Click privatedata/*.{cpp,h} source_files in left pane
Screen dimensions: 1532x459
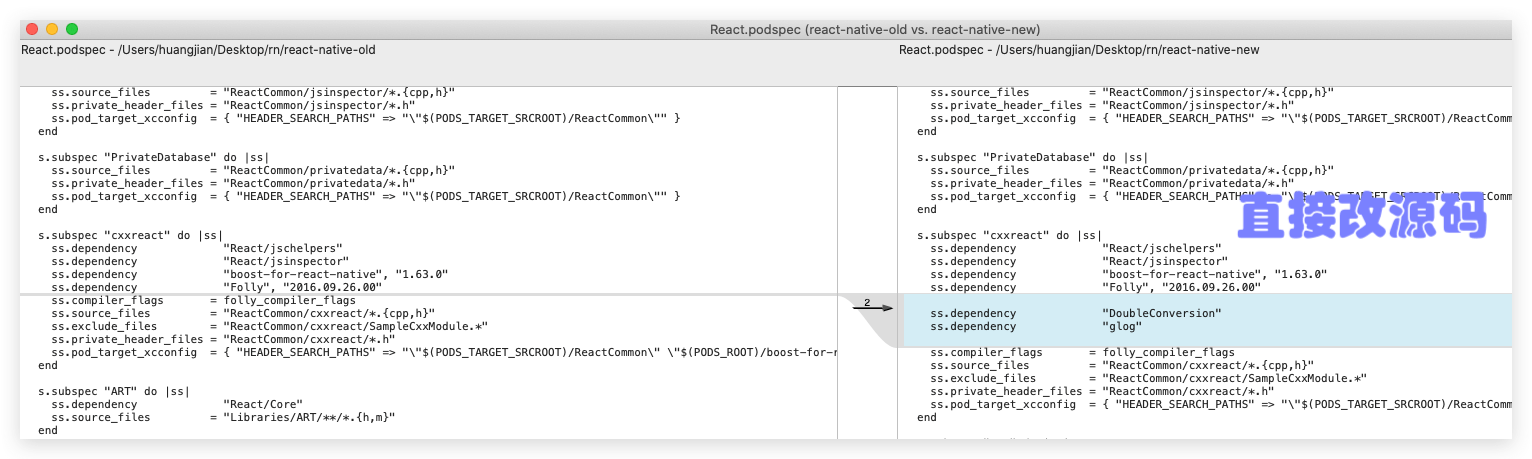(x=253, y=170)
